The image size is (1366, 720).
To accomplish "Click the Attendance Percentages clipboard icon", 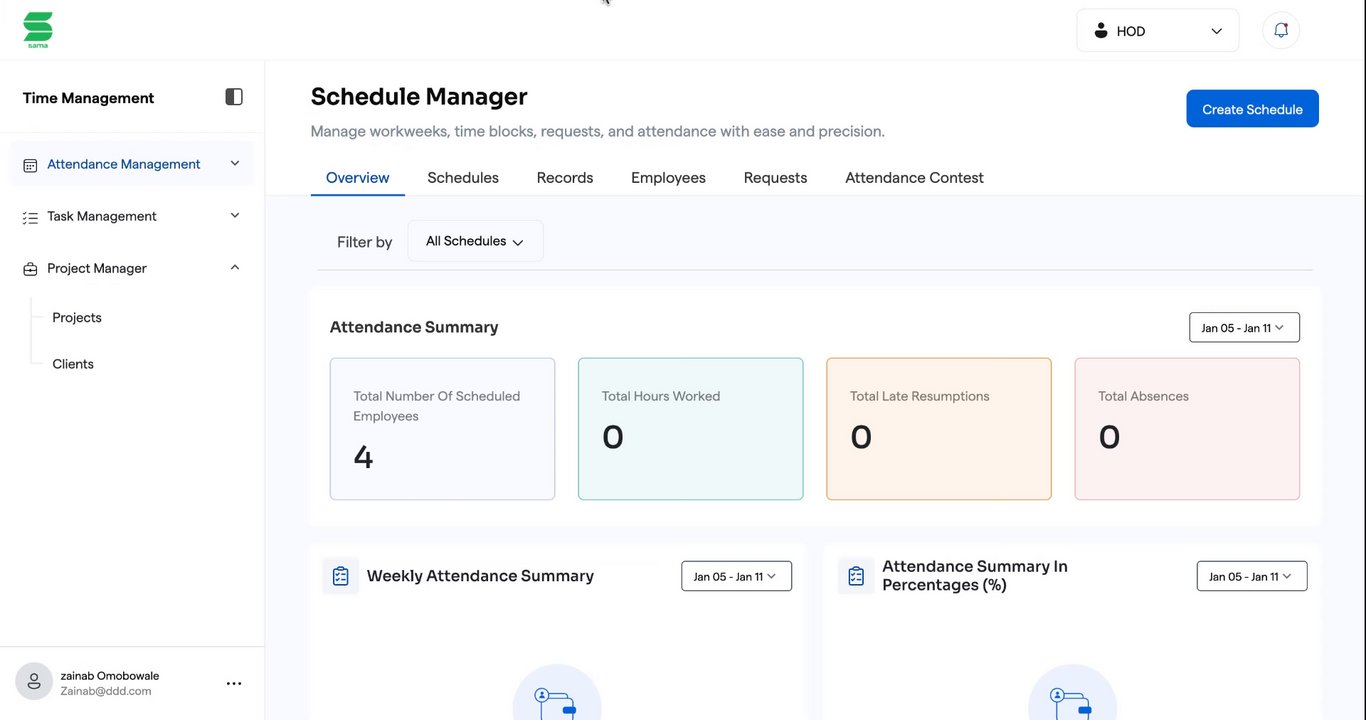I will [x=856, y=576].
